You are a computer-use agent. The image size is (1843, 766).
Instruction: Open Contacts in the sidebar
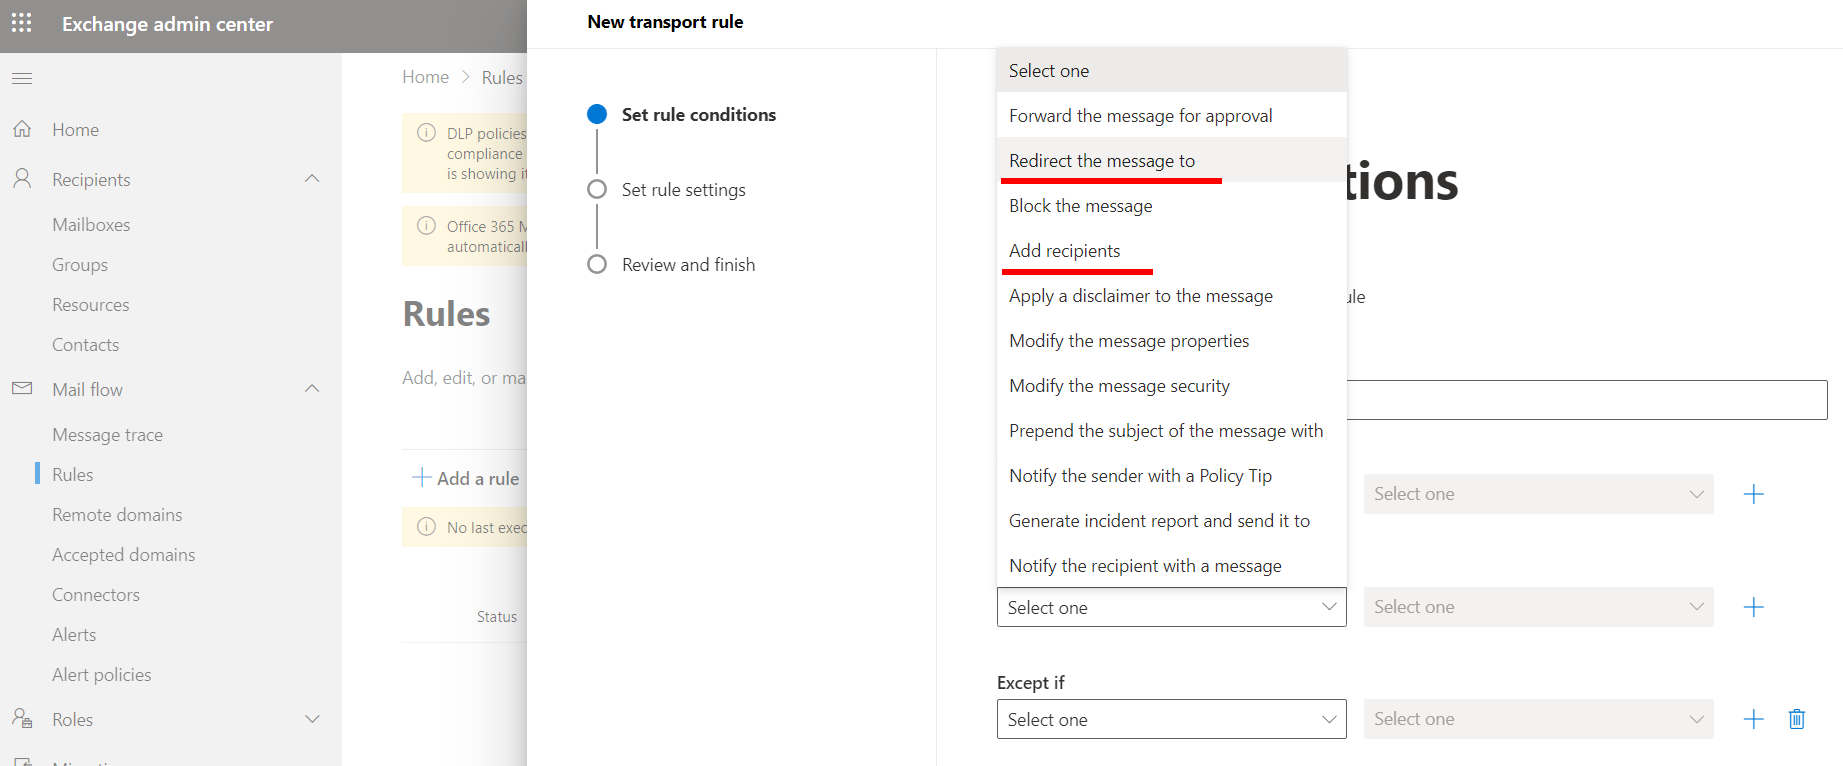[x=85, y=344]
